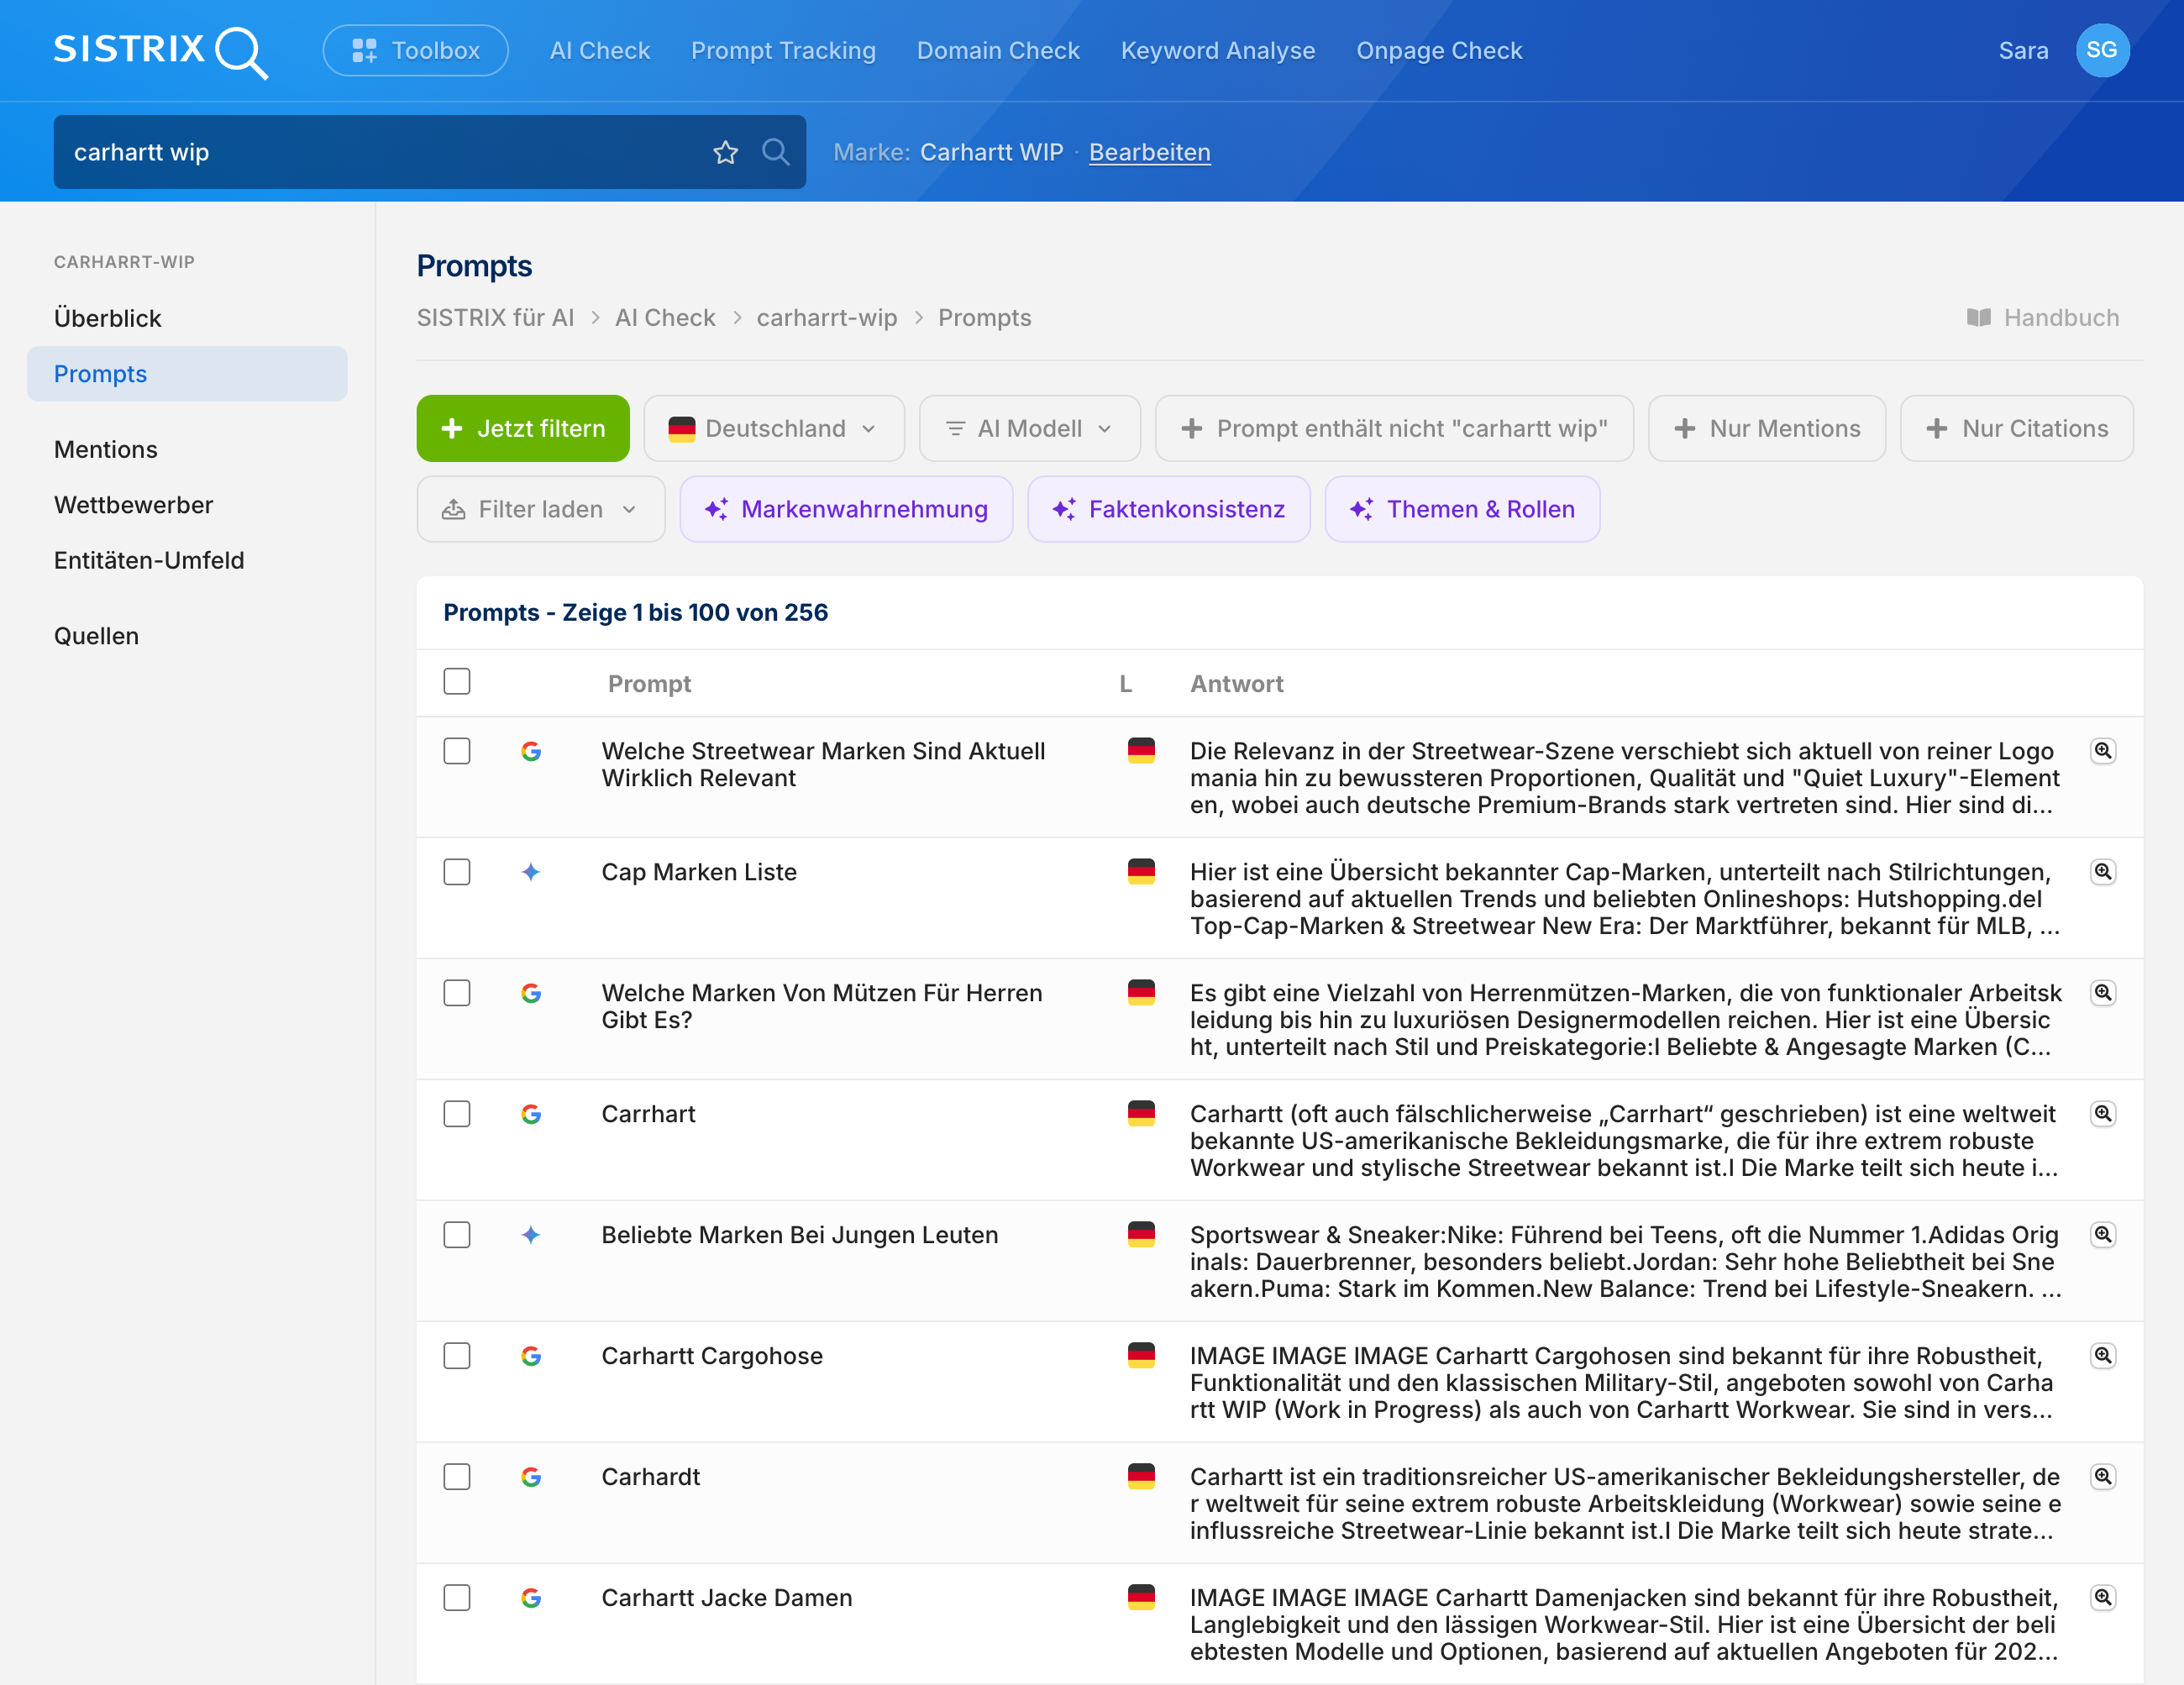Screen dimensions: 2184x1685
Task: Open Wettbewerber in the sidebar
Action: point(134,505)
